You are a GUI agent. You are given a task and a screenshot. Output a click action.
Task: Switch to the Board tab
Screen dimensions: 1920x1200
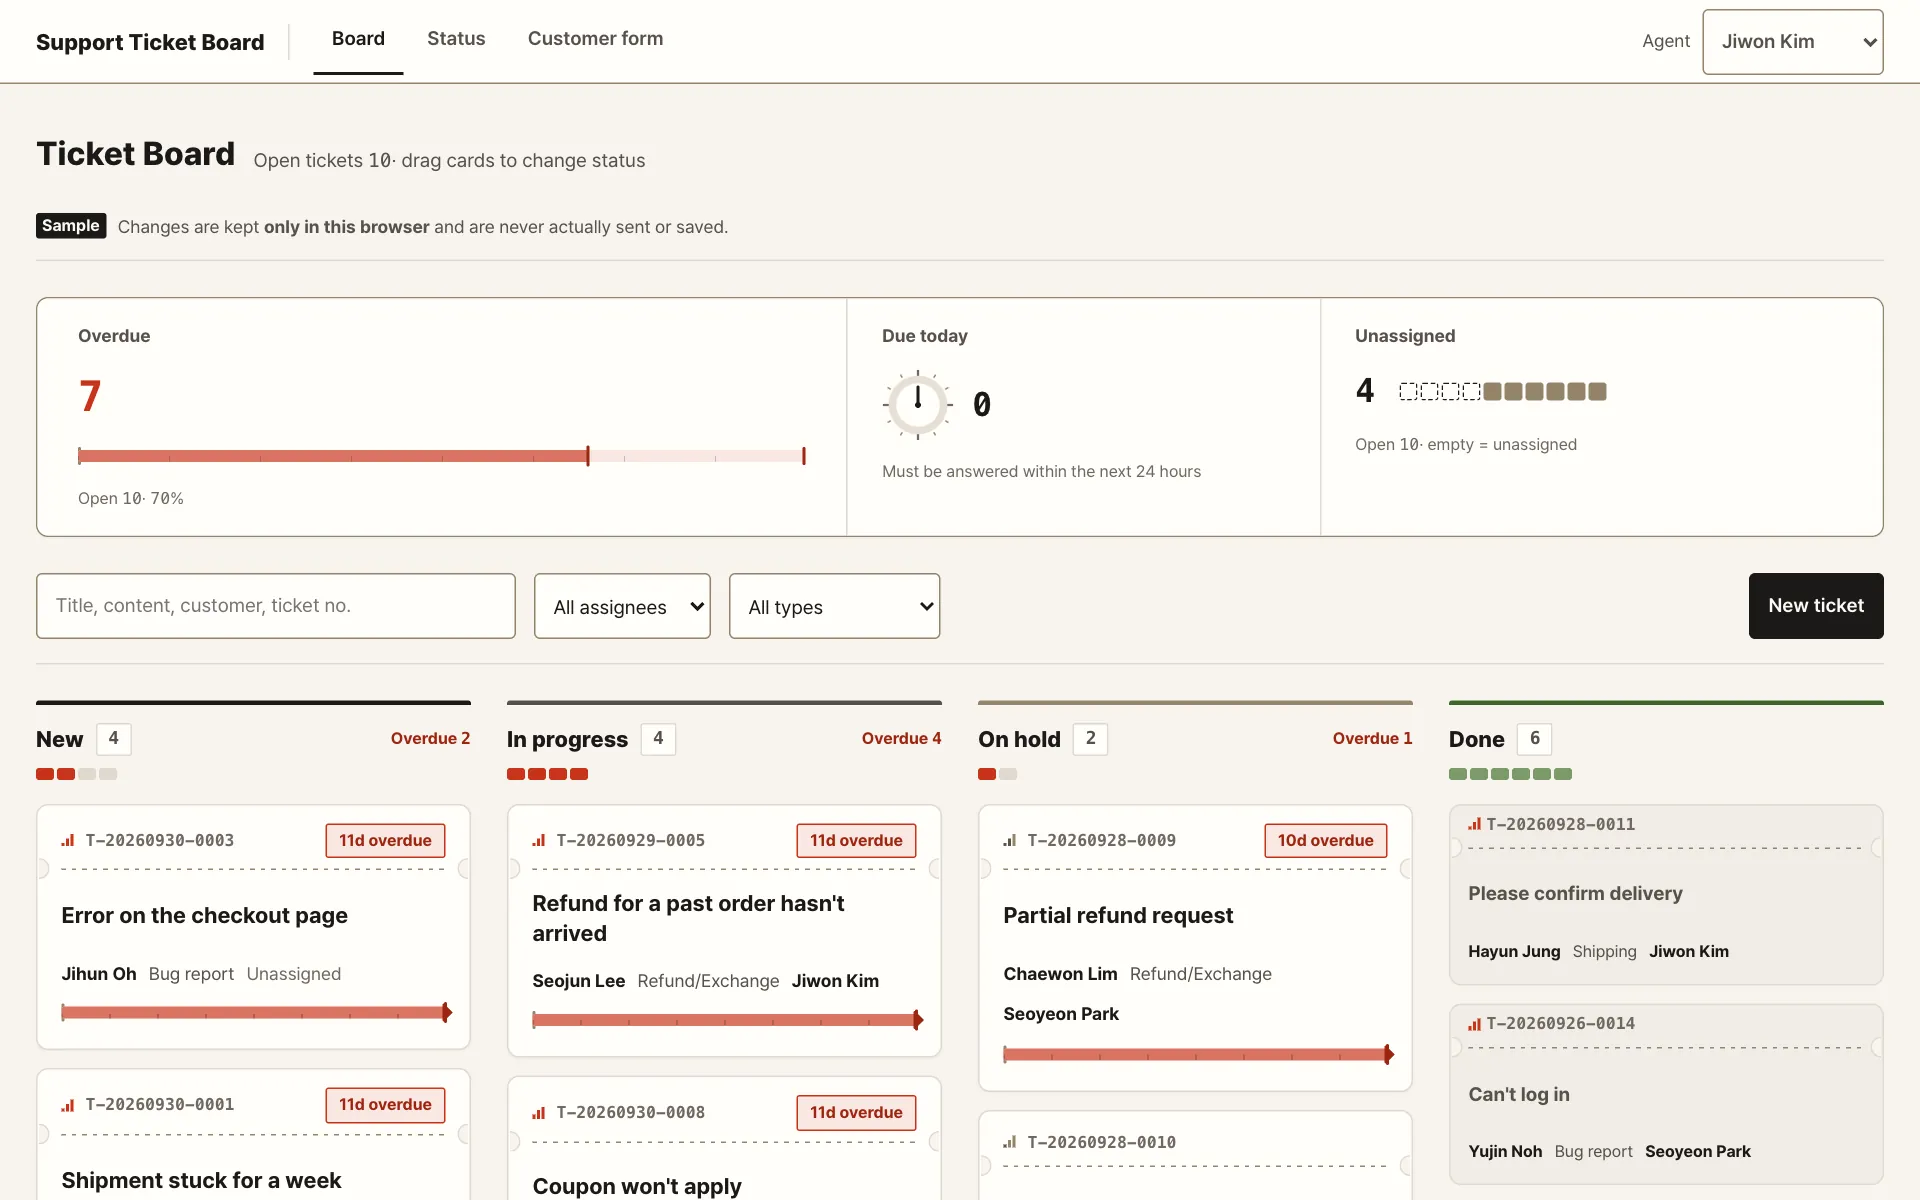[x=358, y=39]
